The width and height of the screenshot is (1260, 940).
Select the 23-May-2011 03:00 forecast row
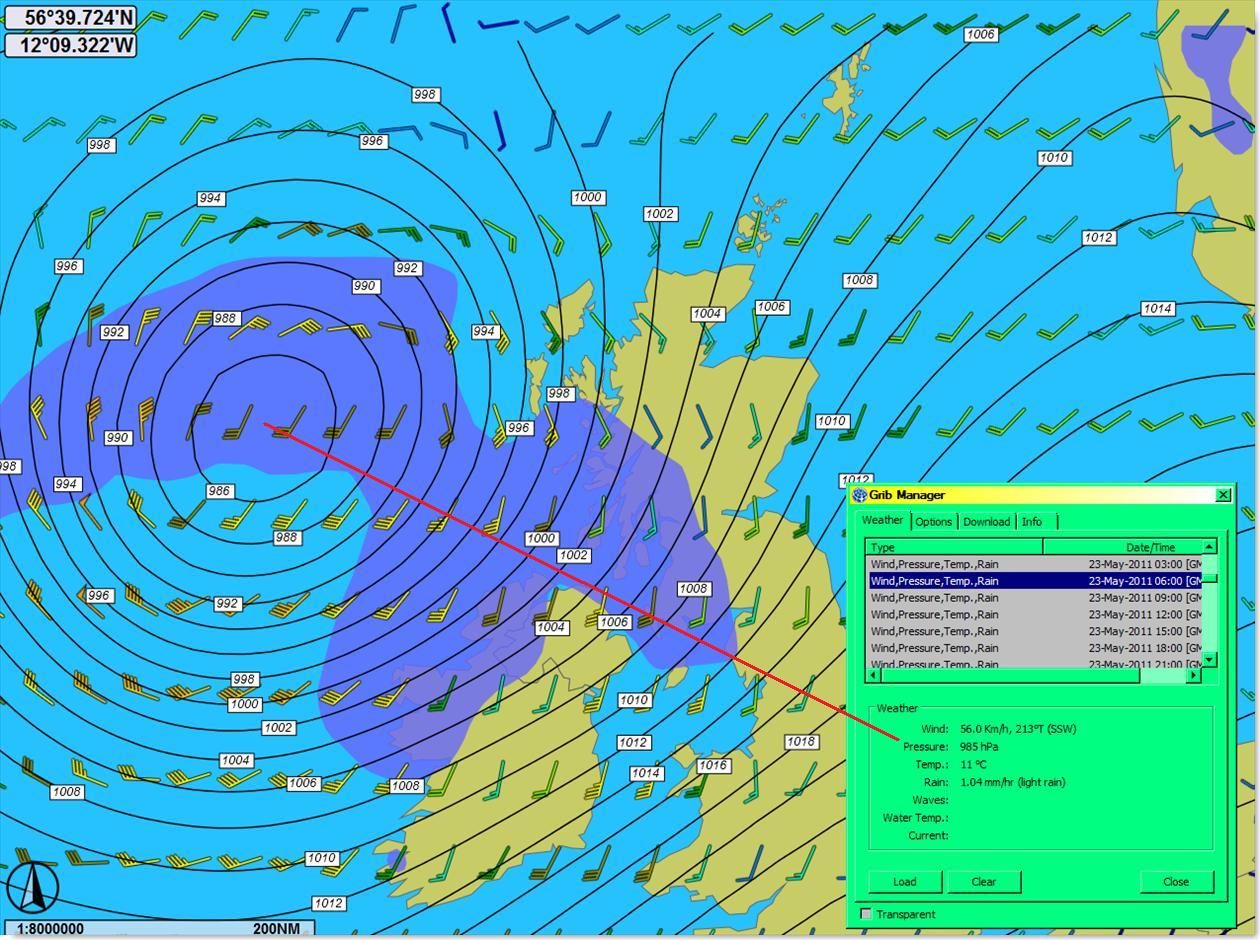point(1034,564)
